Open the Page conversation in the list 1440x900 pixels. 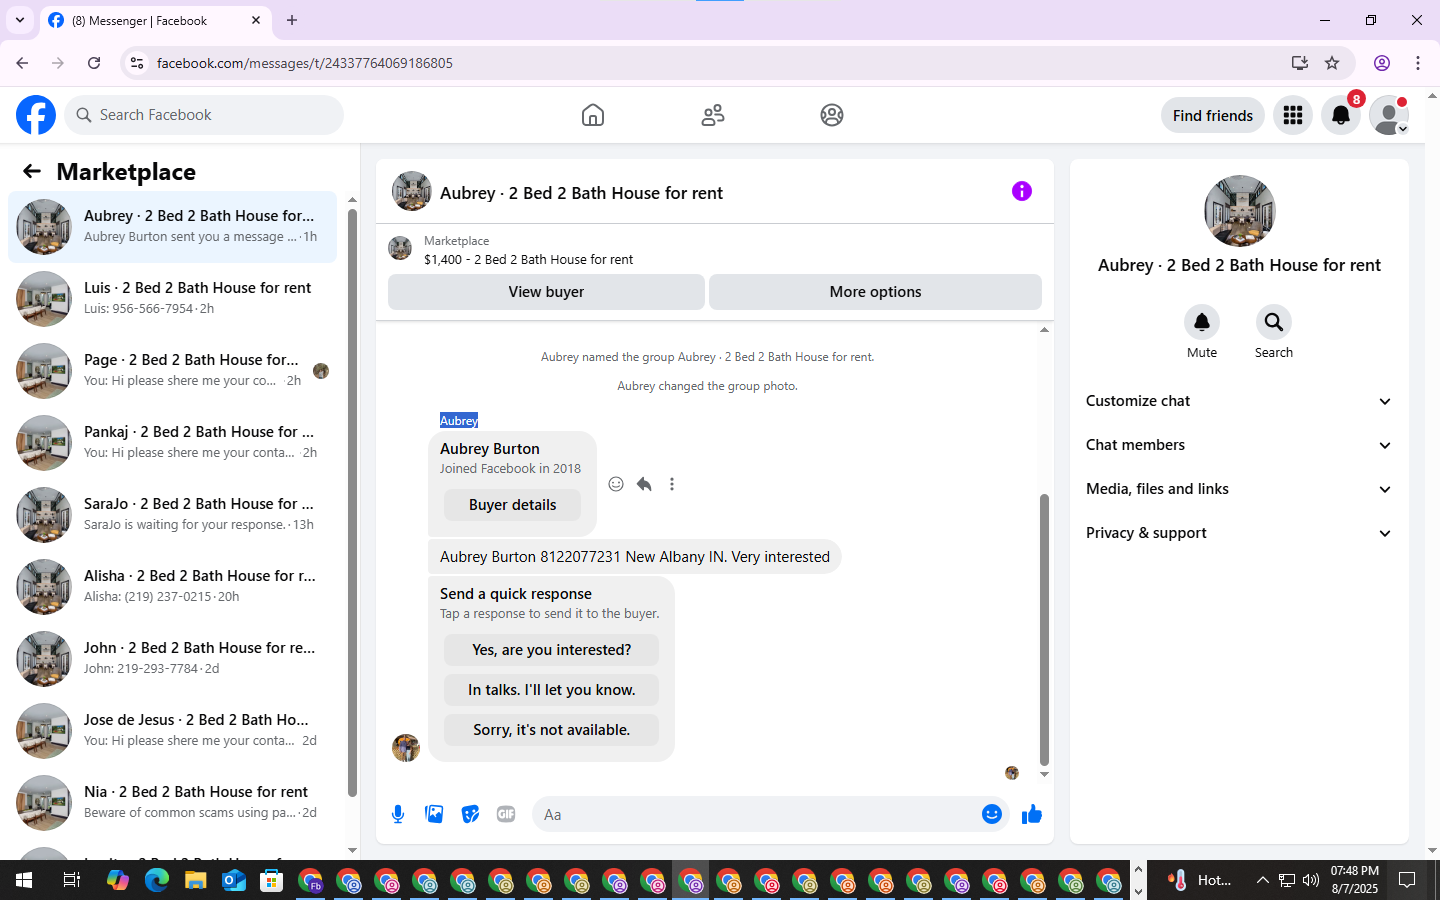click(172, 371)
